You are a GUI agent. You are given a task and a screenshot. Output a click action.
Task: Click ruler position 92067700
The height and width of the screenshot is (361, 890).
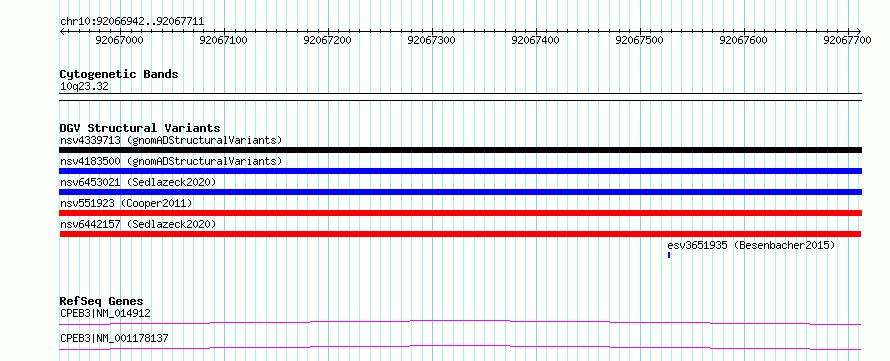point(847,40)
